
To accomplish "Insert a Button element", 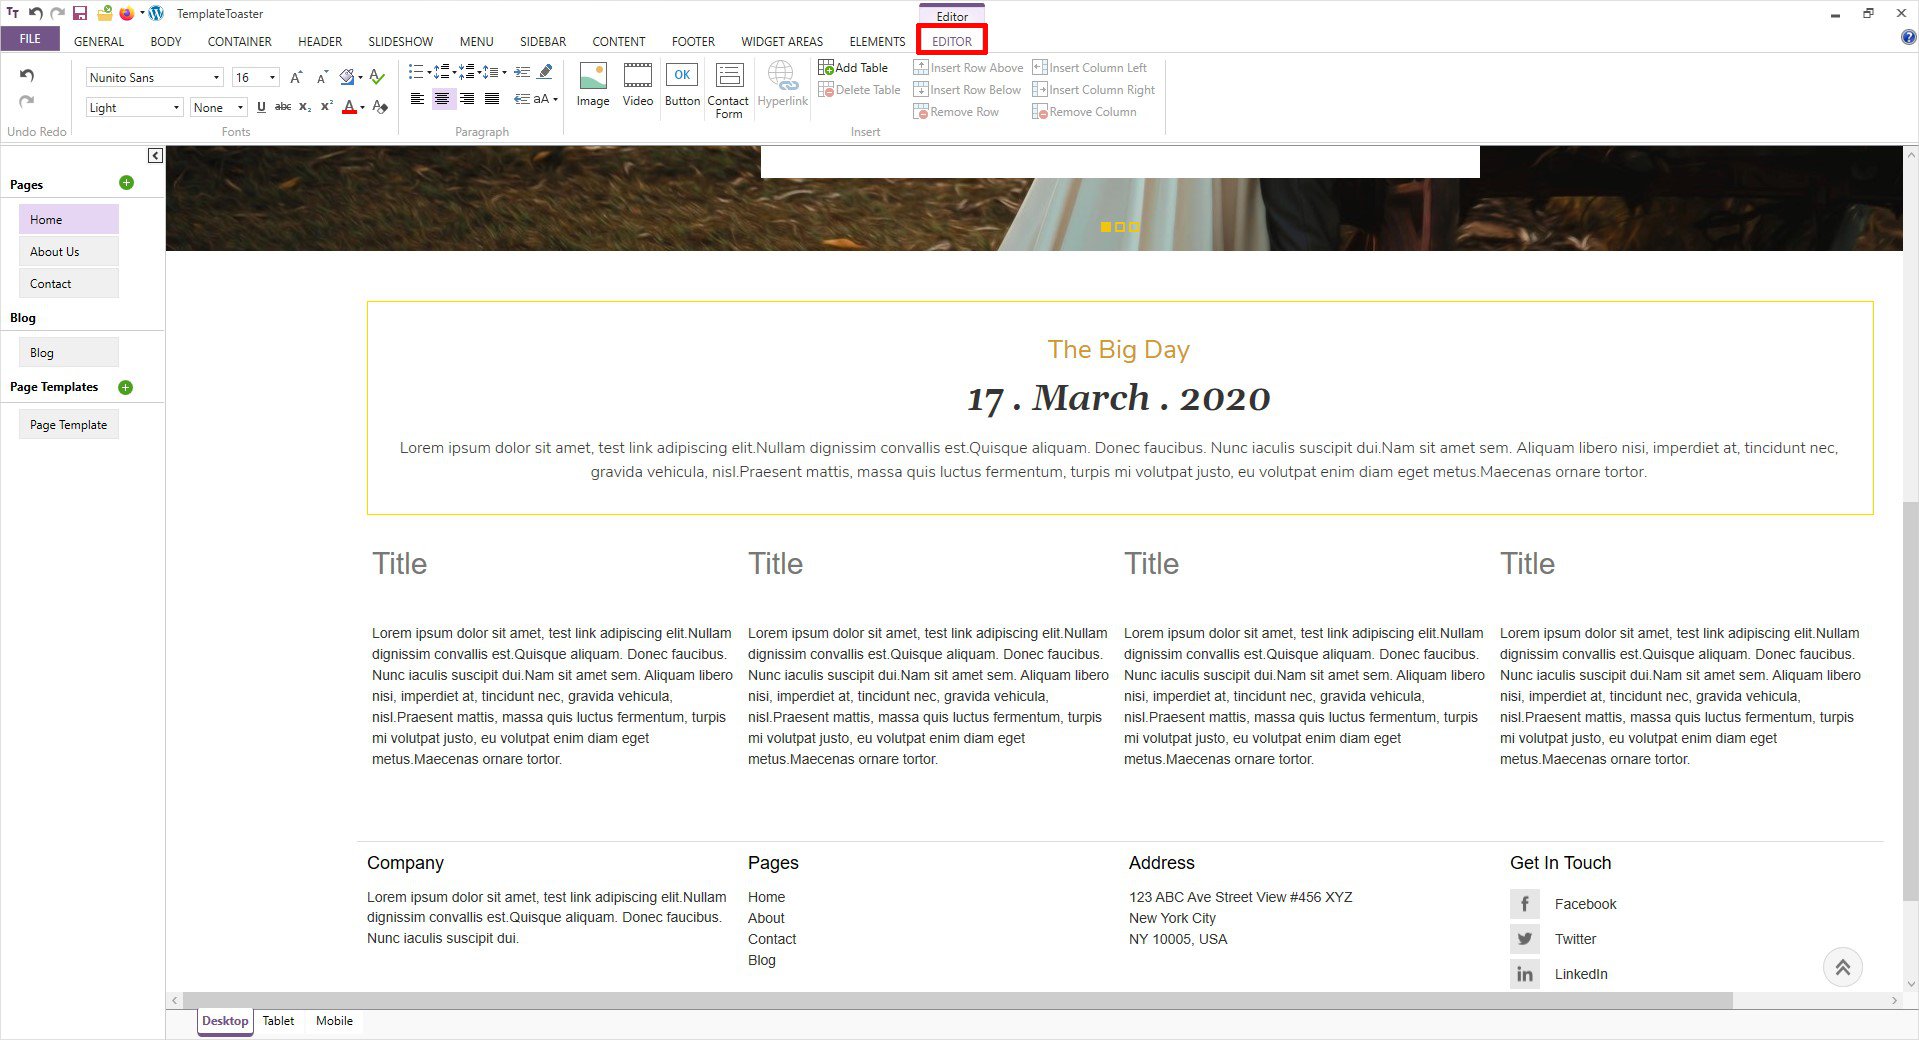I will tap(682, 84).
